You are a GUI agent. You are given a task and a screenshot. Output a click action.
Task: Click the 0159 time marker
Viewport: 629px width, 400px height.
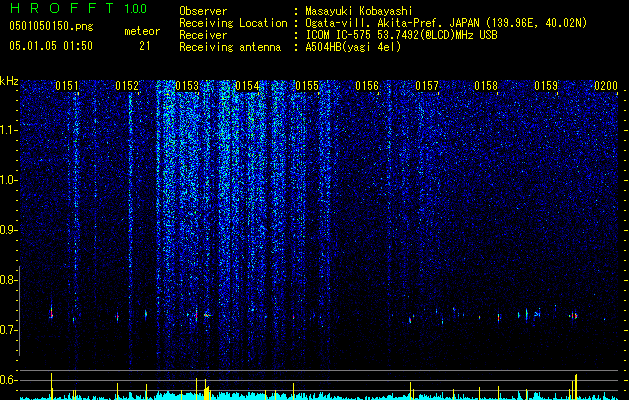click(x=546, y=86)
